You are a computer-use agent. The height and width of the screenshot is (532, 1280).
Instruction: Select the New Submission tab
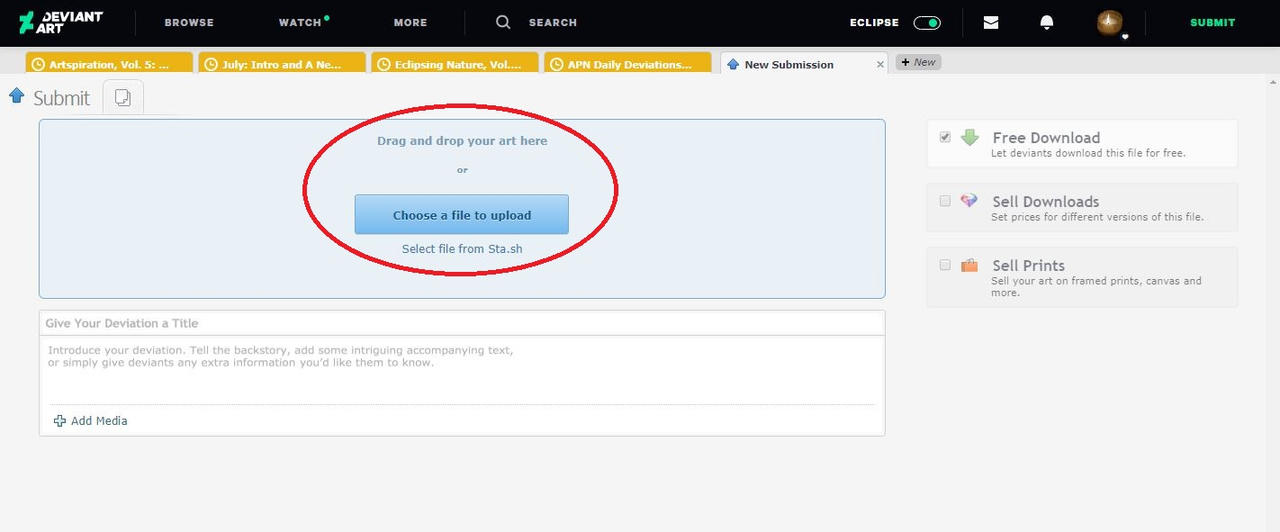point(803,64)
